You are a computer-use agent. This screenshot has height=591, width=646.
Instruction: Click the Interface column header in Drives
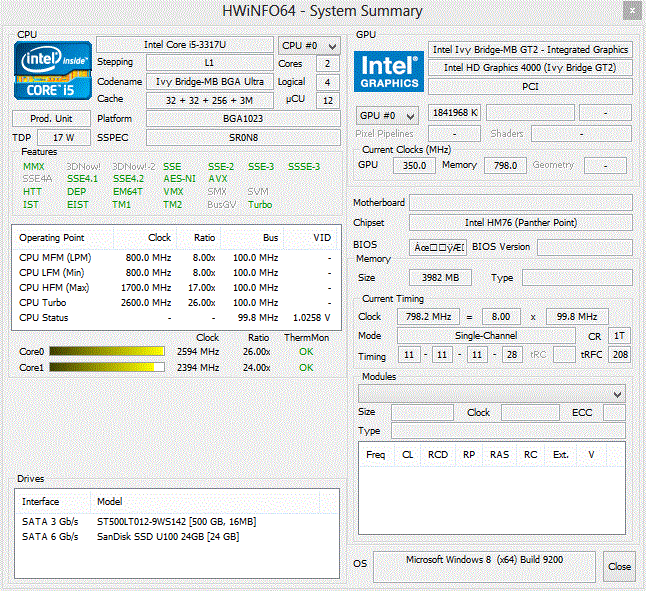[52, 502]
